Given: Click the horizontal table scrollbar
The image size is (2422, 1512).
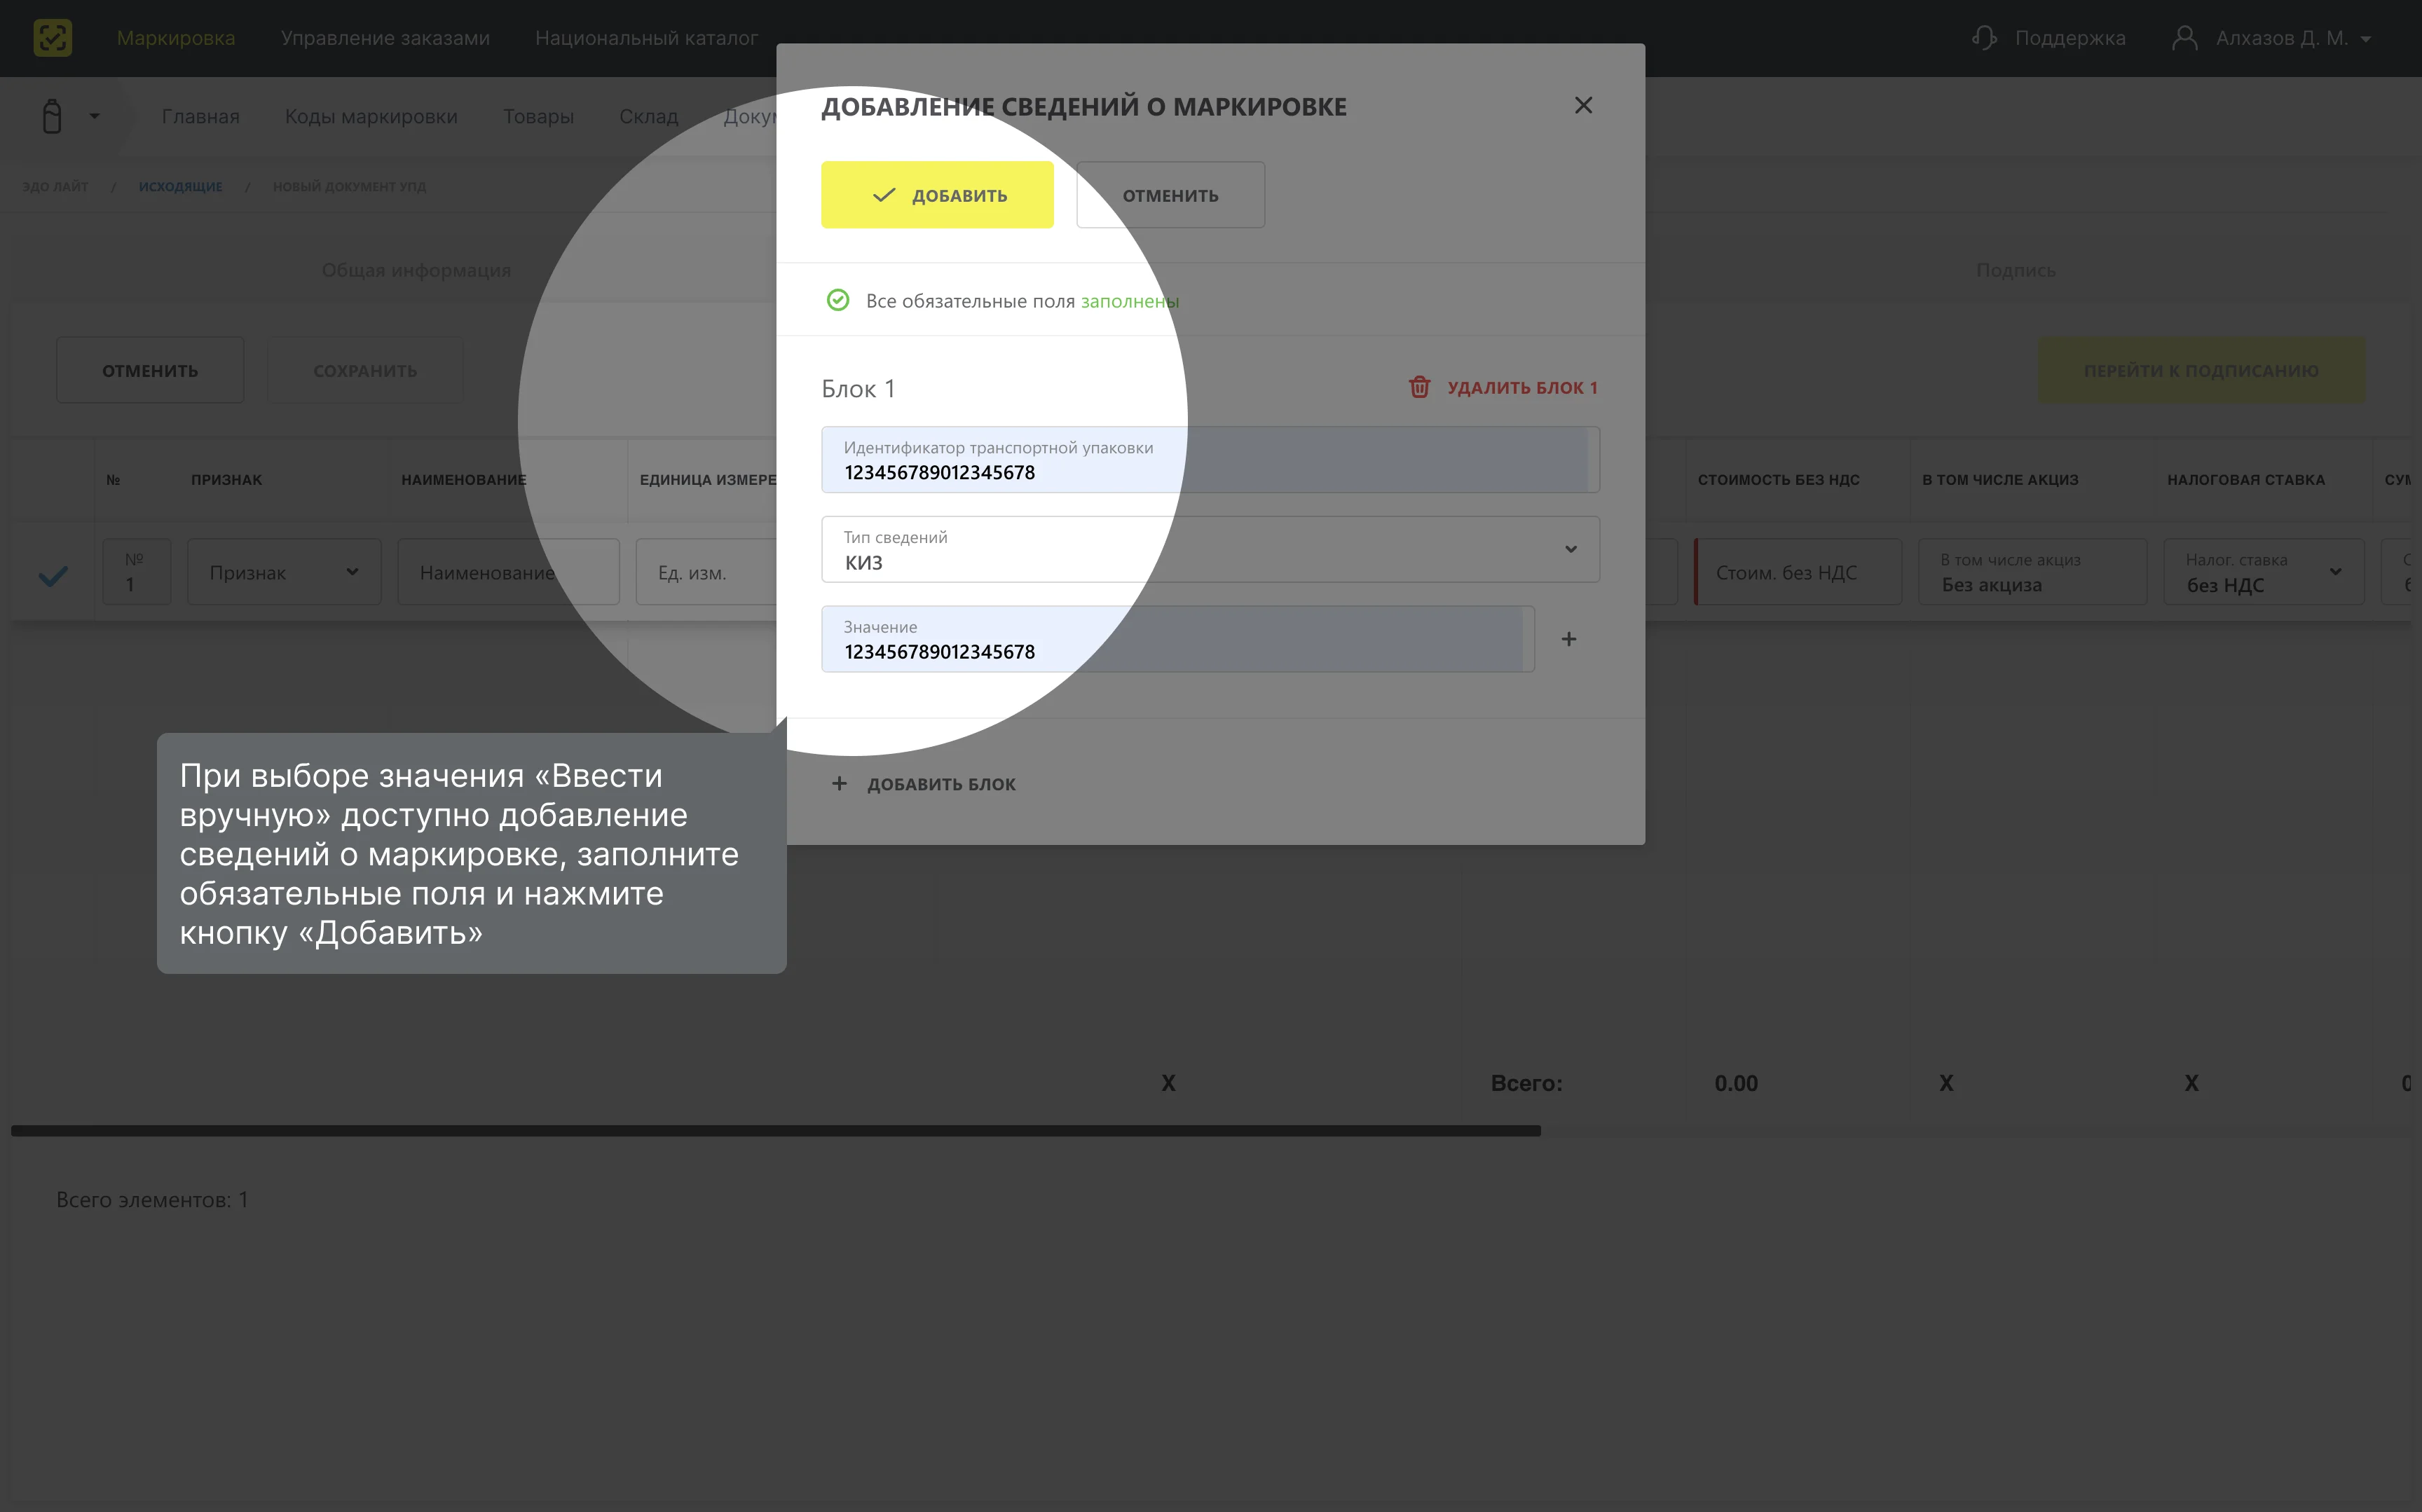Looking at the screenshot, I should [x=775, y=1130].
